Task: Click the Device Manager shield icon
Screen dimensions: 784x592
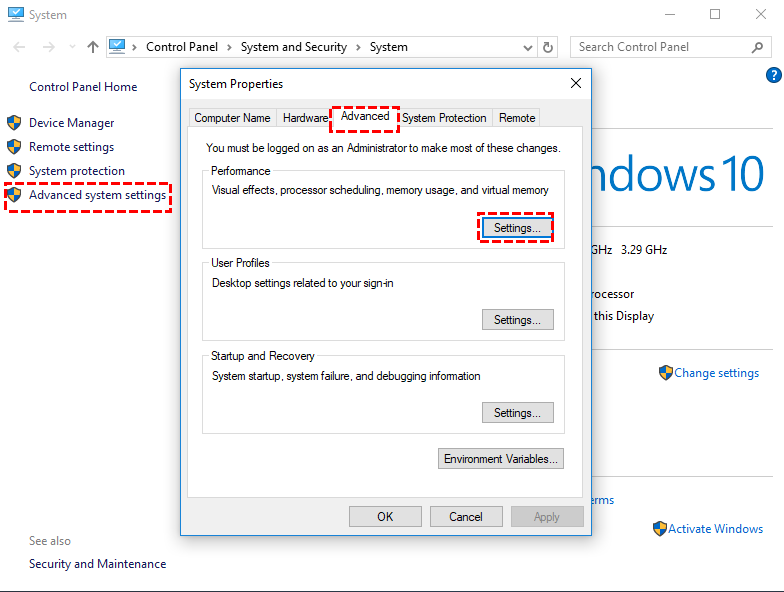Action: tap(14, 122)
